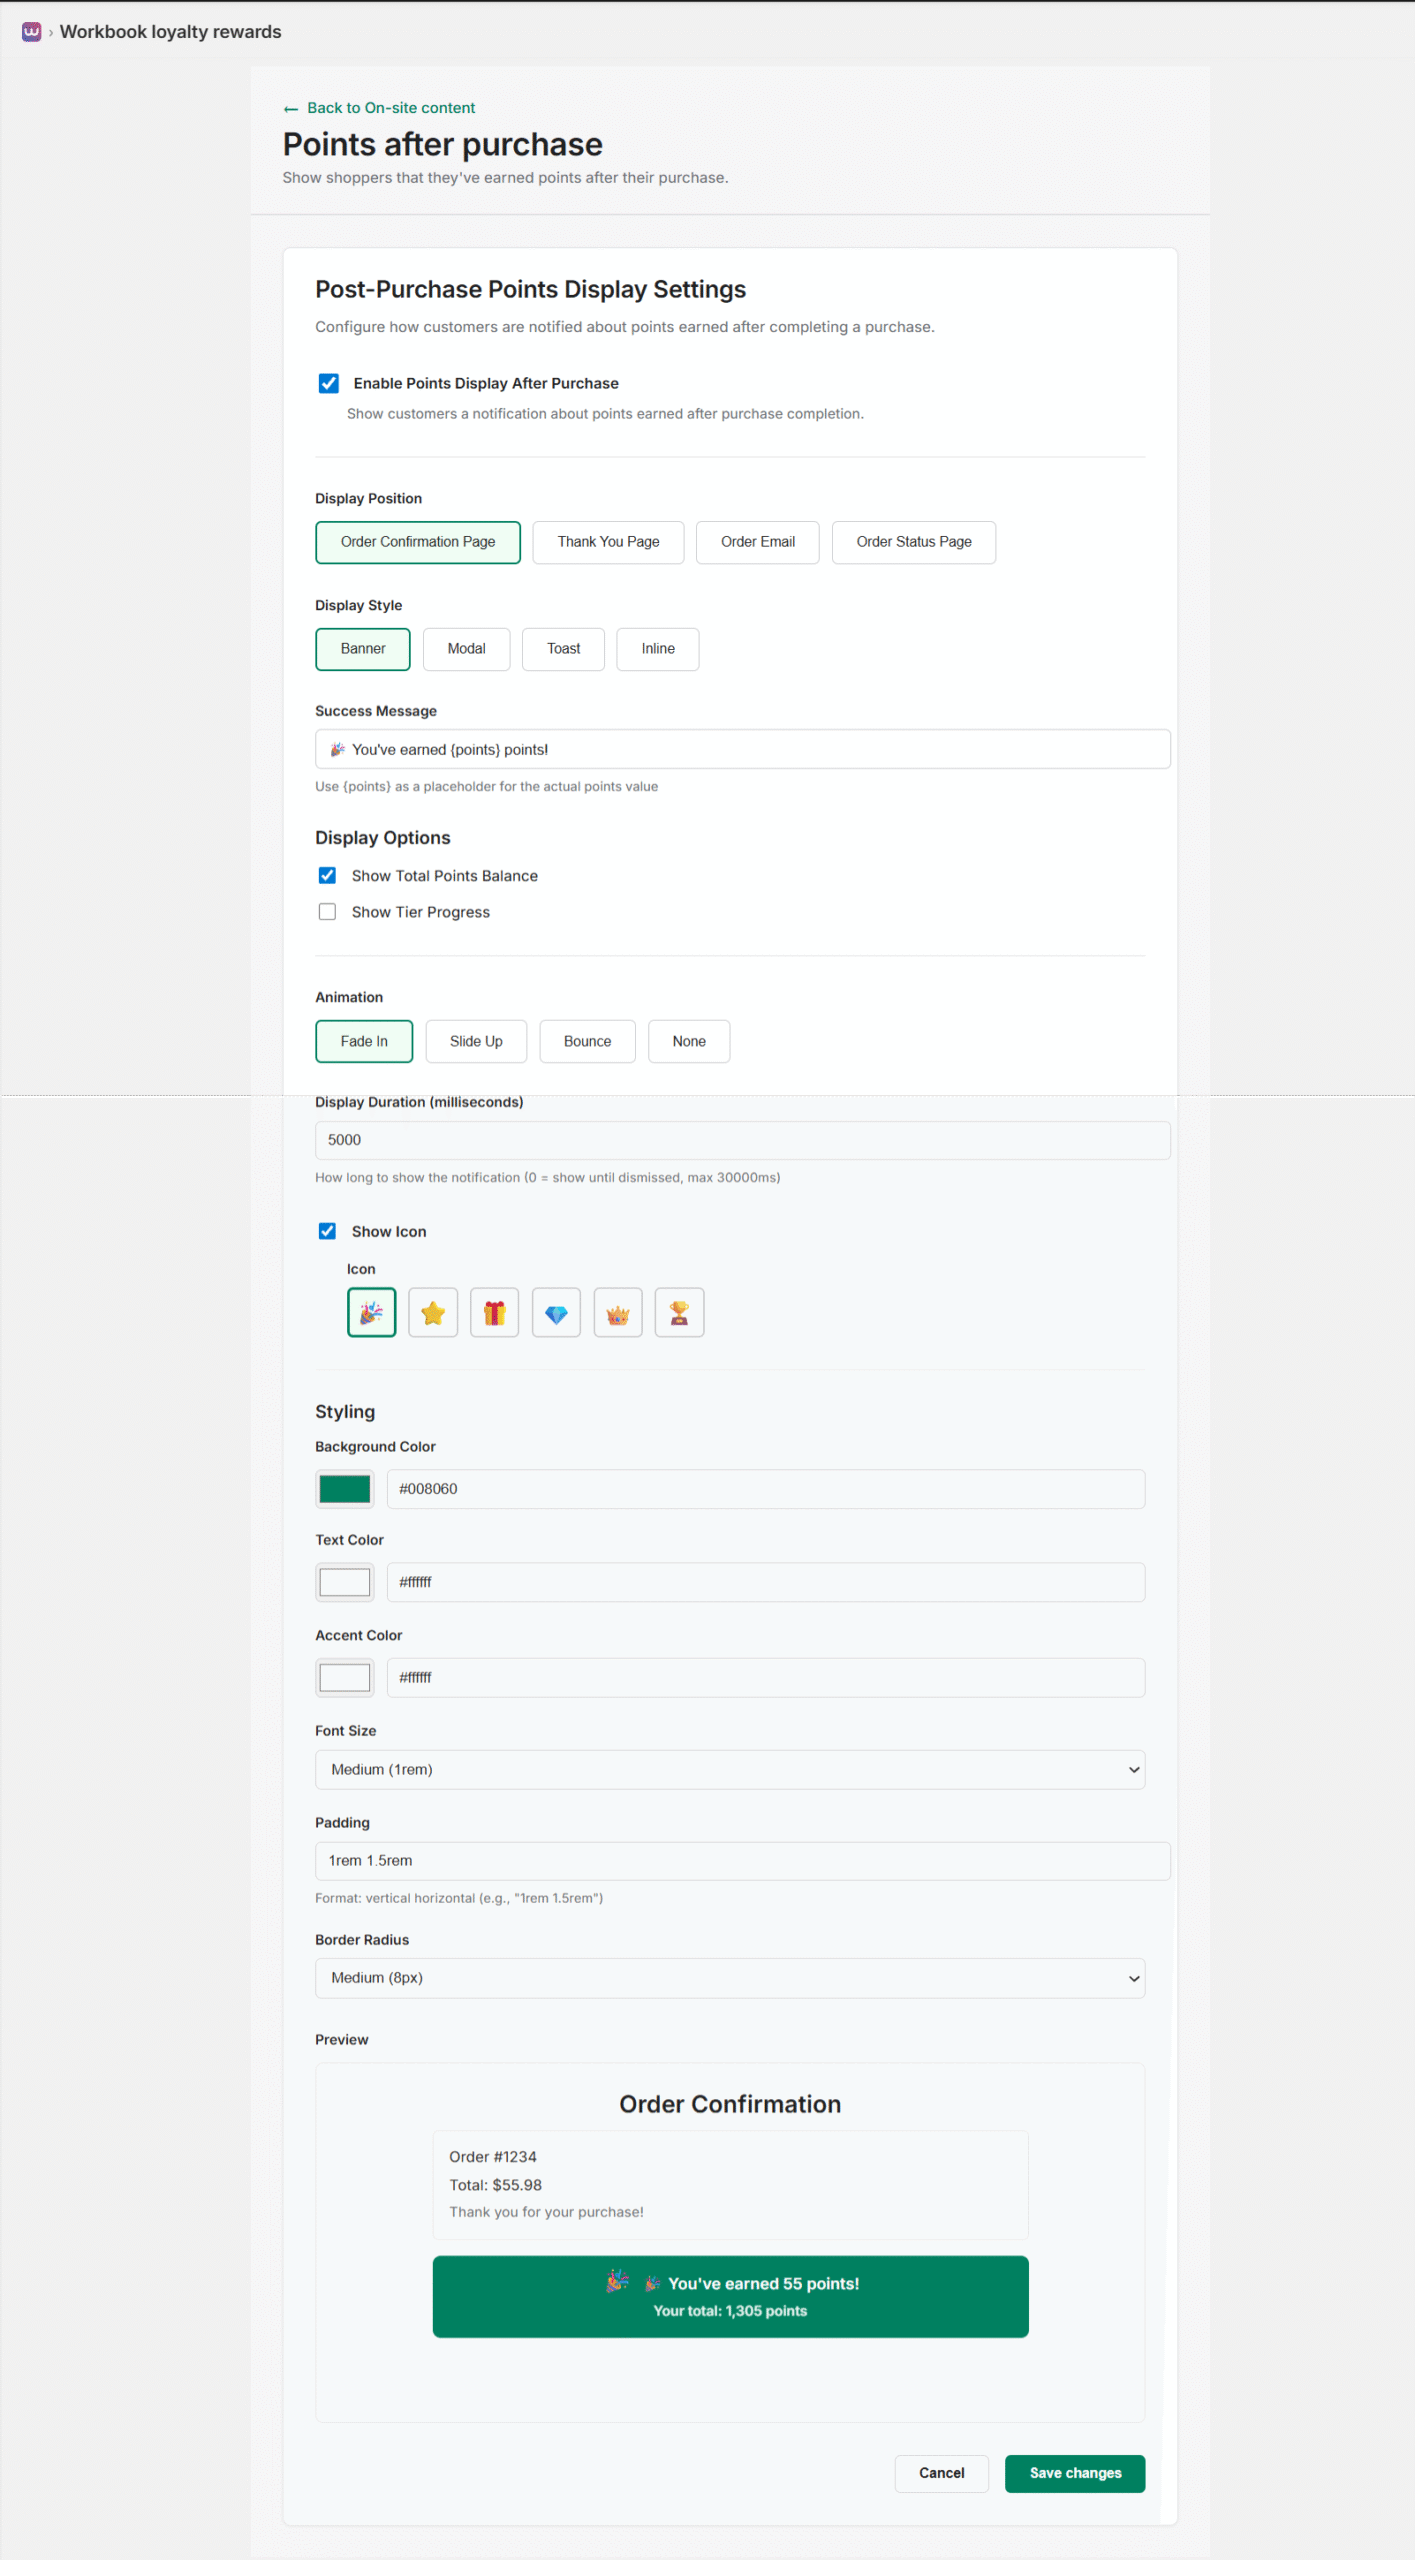This screenshot has height=2560, width=1415.
Task: Open the Font Size dropdown
Action: [729, 1769]
